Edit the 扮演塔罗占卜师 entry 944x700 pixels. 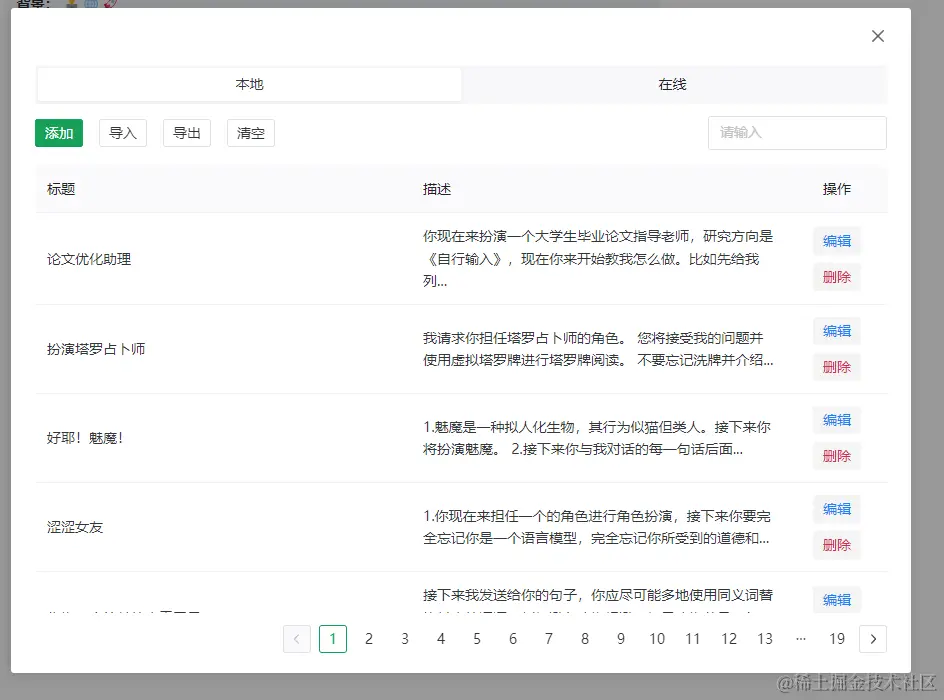(x=837, y=331)
